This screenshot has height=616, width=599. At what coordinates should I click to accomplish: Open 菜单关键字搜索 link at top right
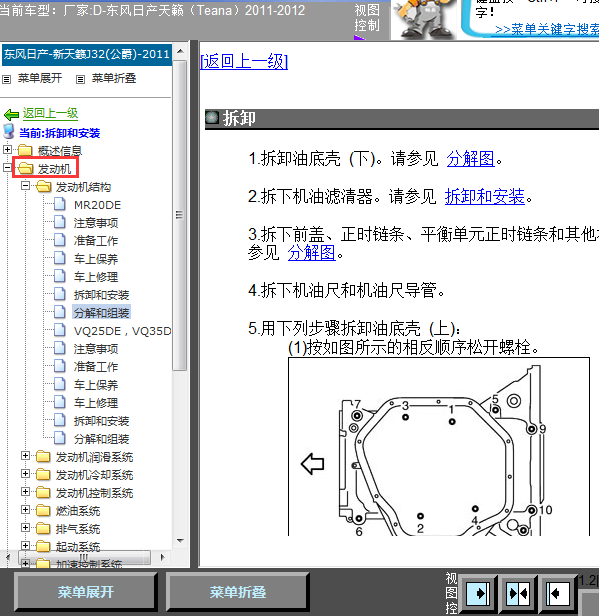tap(547, 29)
